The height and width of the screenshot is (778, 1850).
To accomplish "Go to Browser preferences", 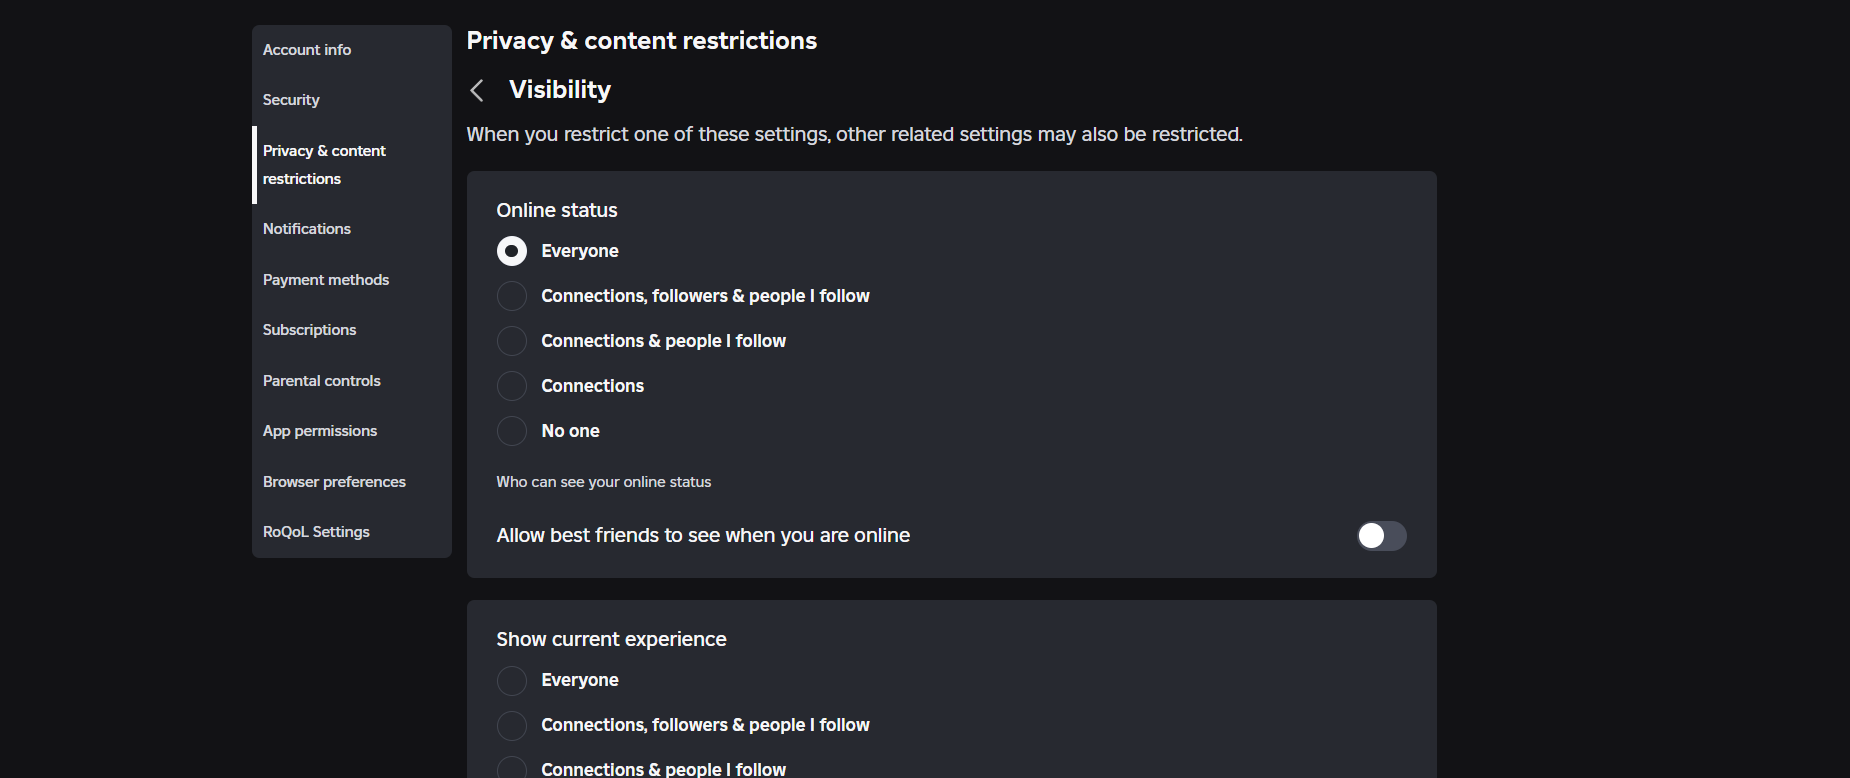I will (x=334, y=482).
